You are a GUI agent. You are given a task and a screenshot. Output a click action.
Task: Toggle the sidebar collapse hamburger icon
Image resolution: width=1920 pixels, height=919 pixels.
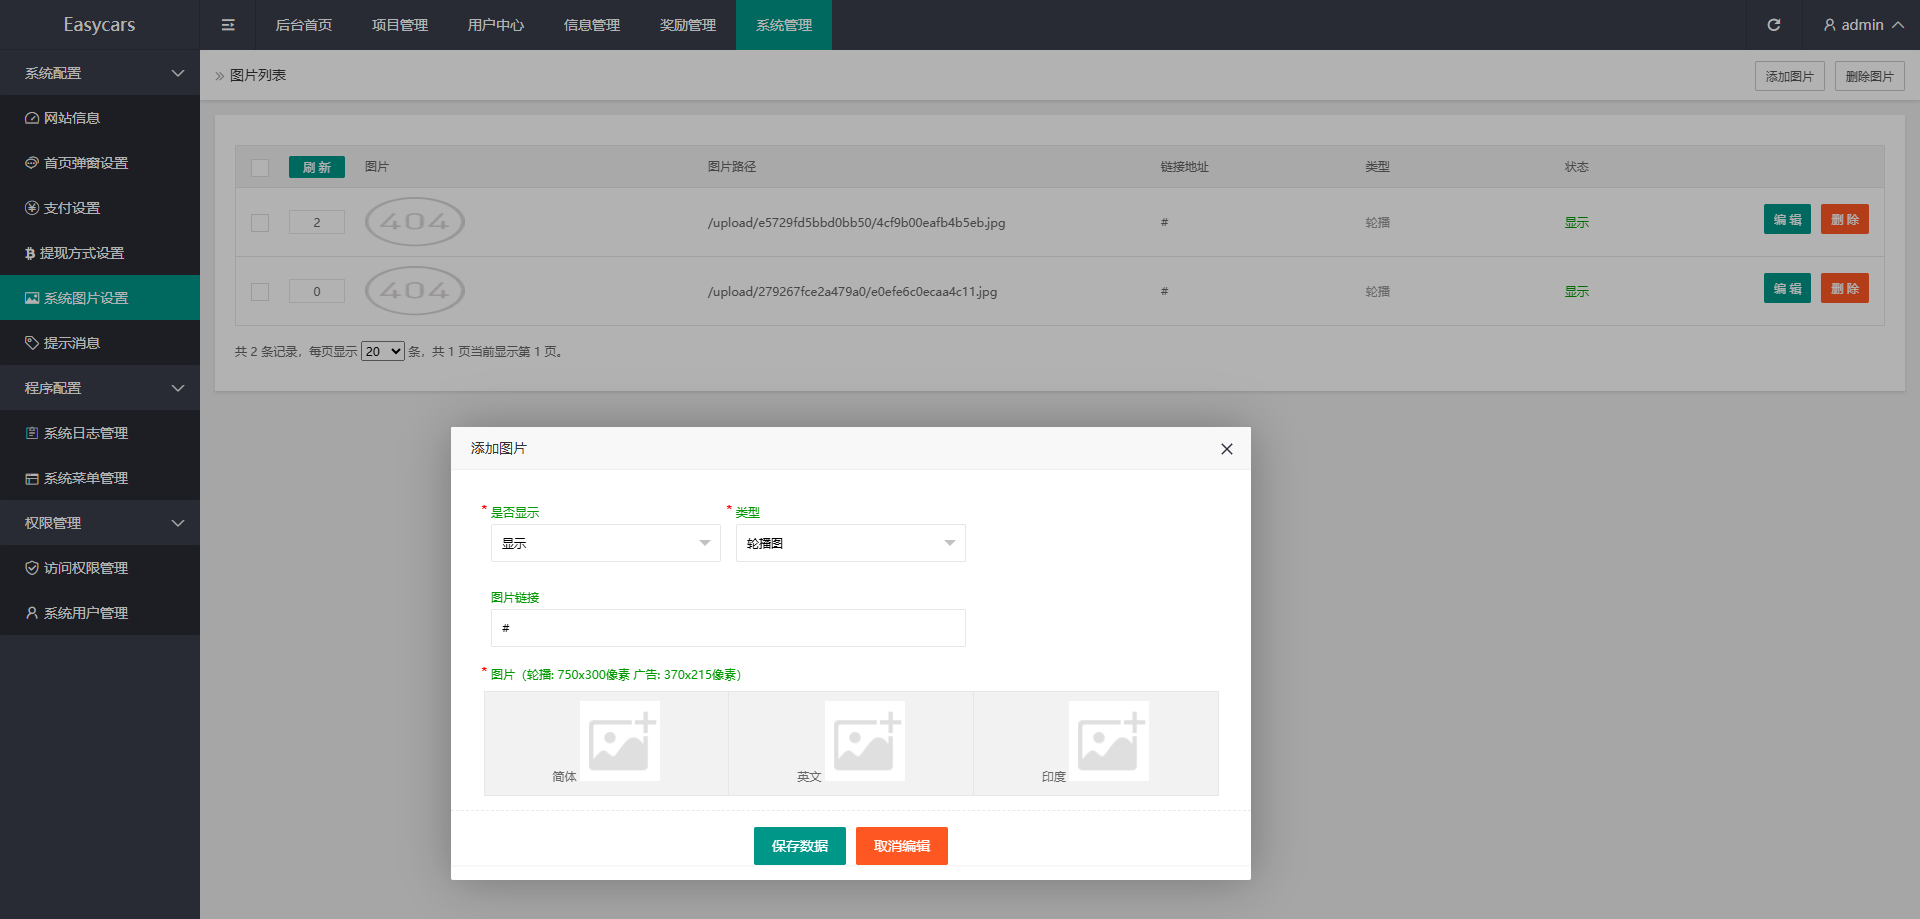coord(228,25)
